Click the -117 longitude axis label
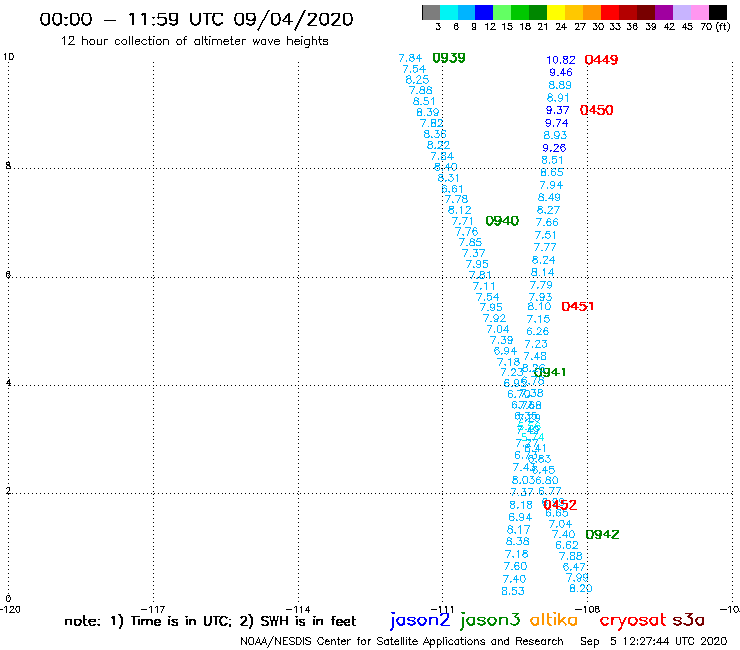Screen dimensions: 740x650 click(x=153, y=609)
